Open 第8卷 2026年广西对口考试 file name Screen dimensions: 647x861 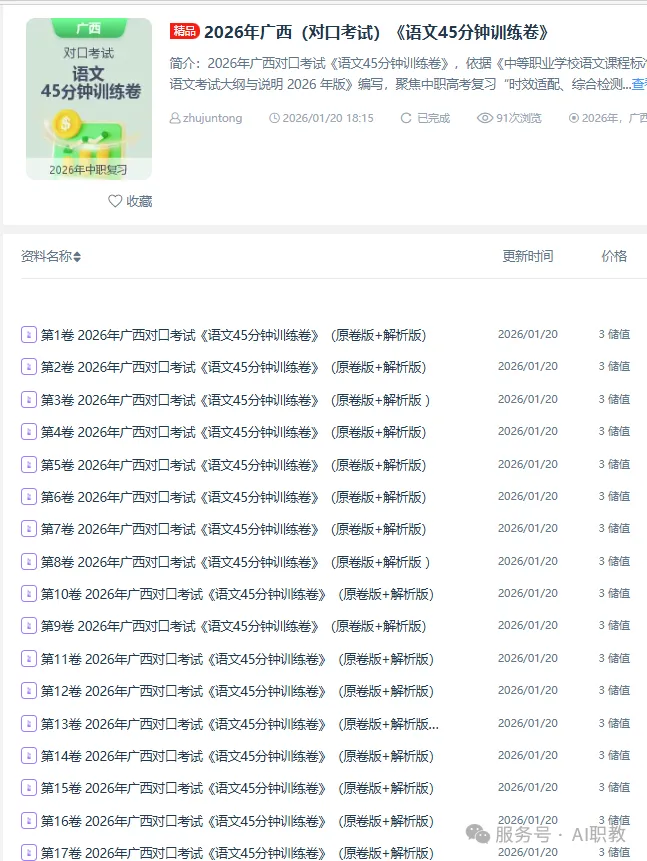pos(236,562)
